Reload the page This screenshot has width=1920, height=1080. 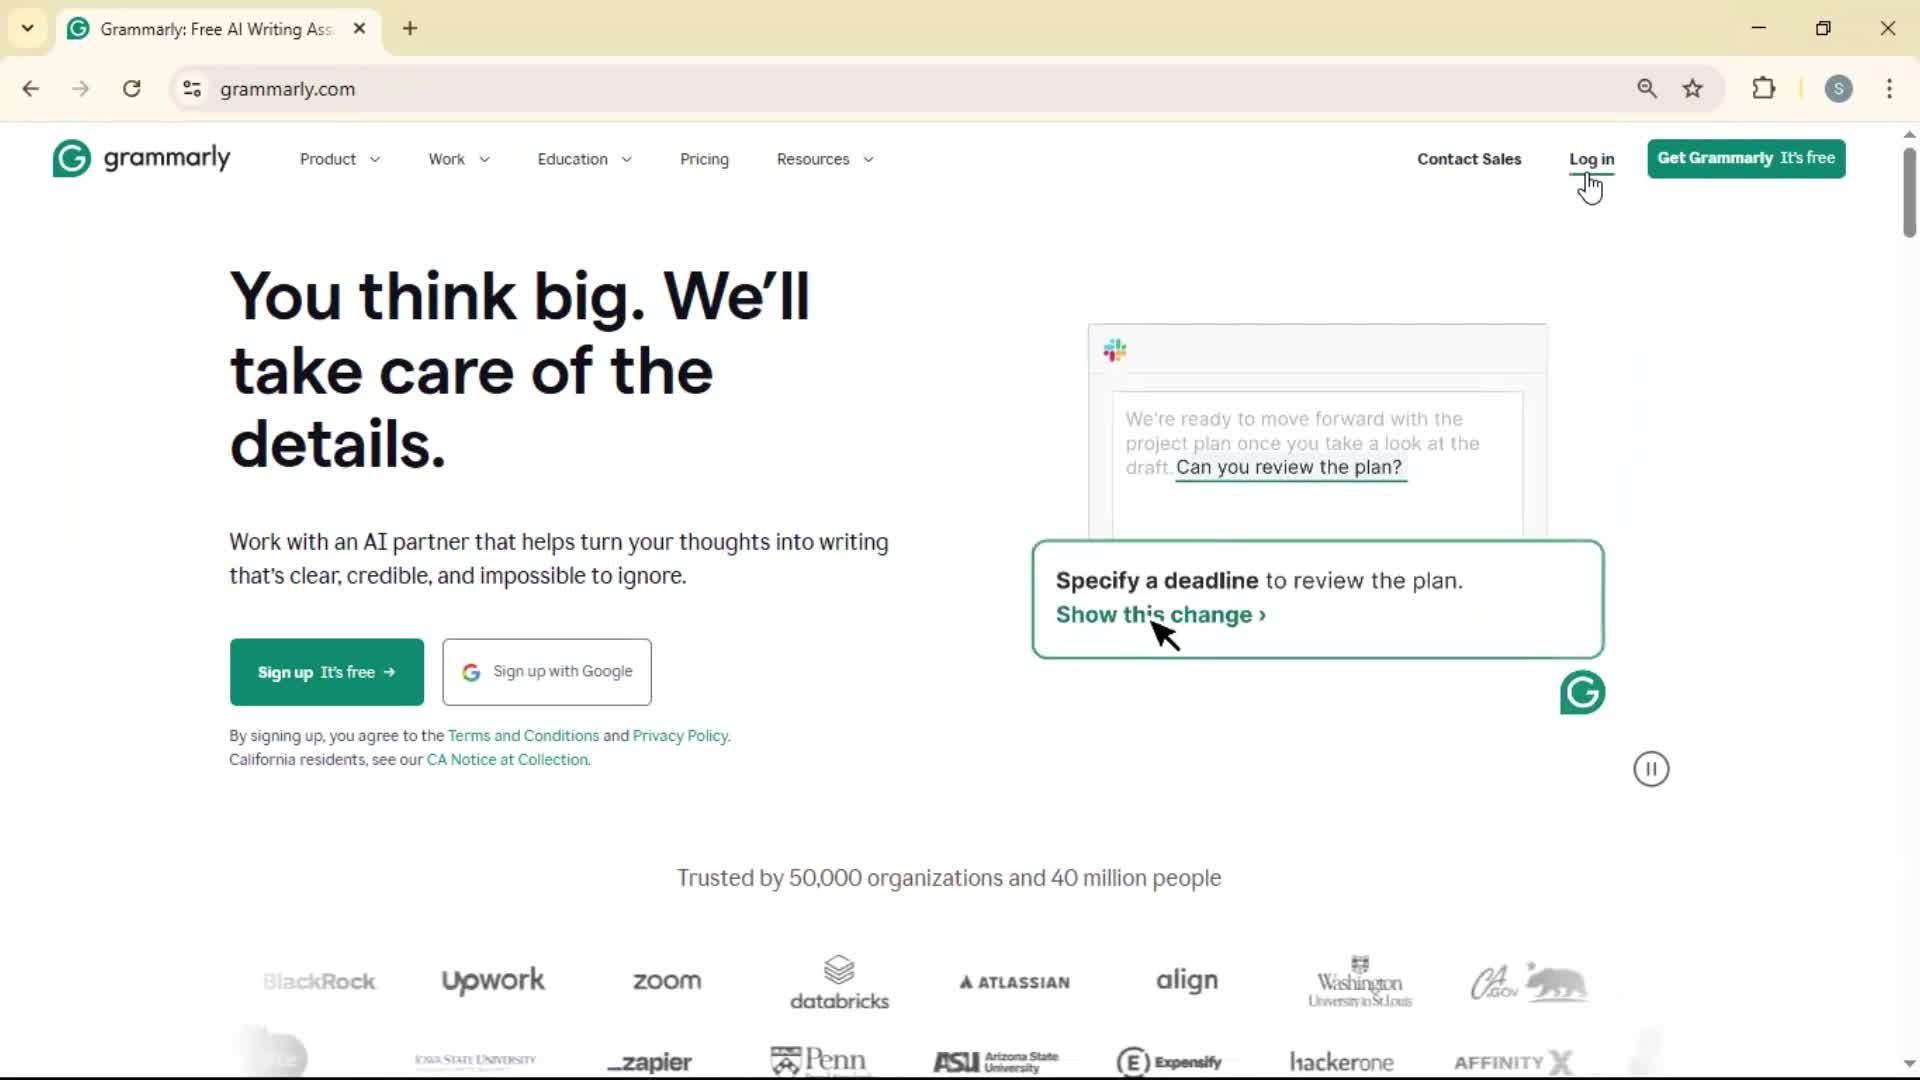131,89
